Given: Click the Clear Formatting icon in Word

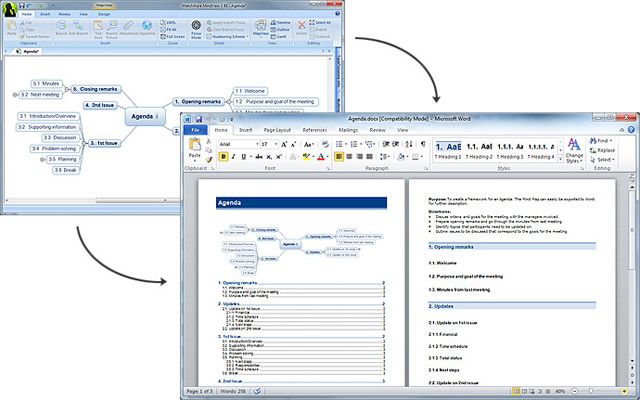Looking at the screenshot, I should coord(325,144).
